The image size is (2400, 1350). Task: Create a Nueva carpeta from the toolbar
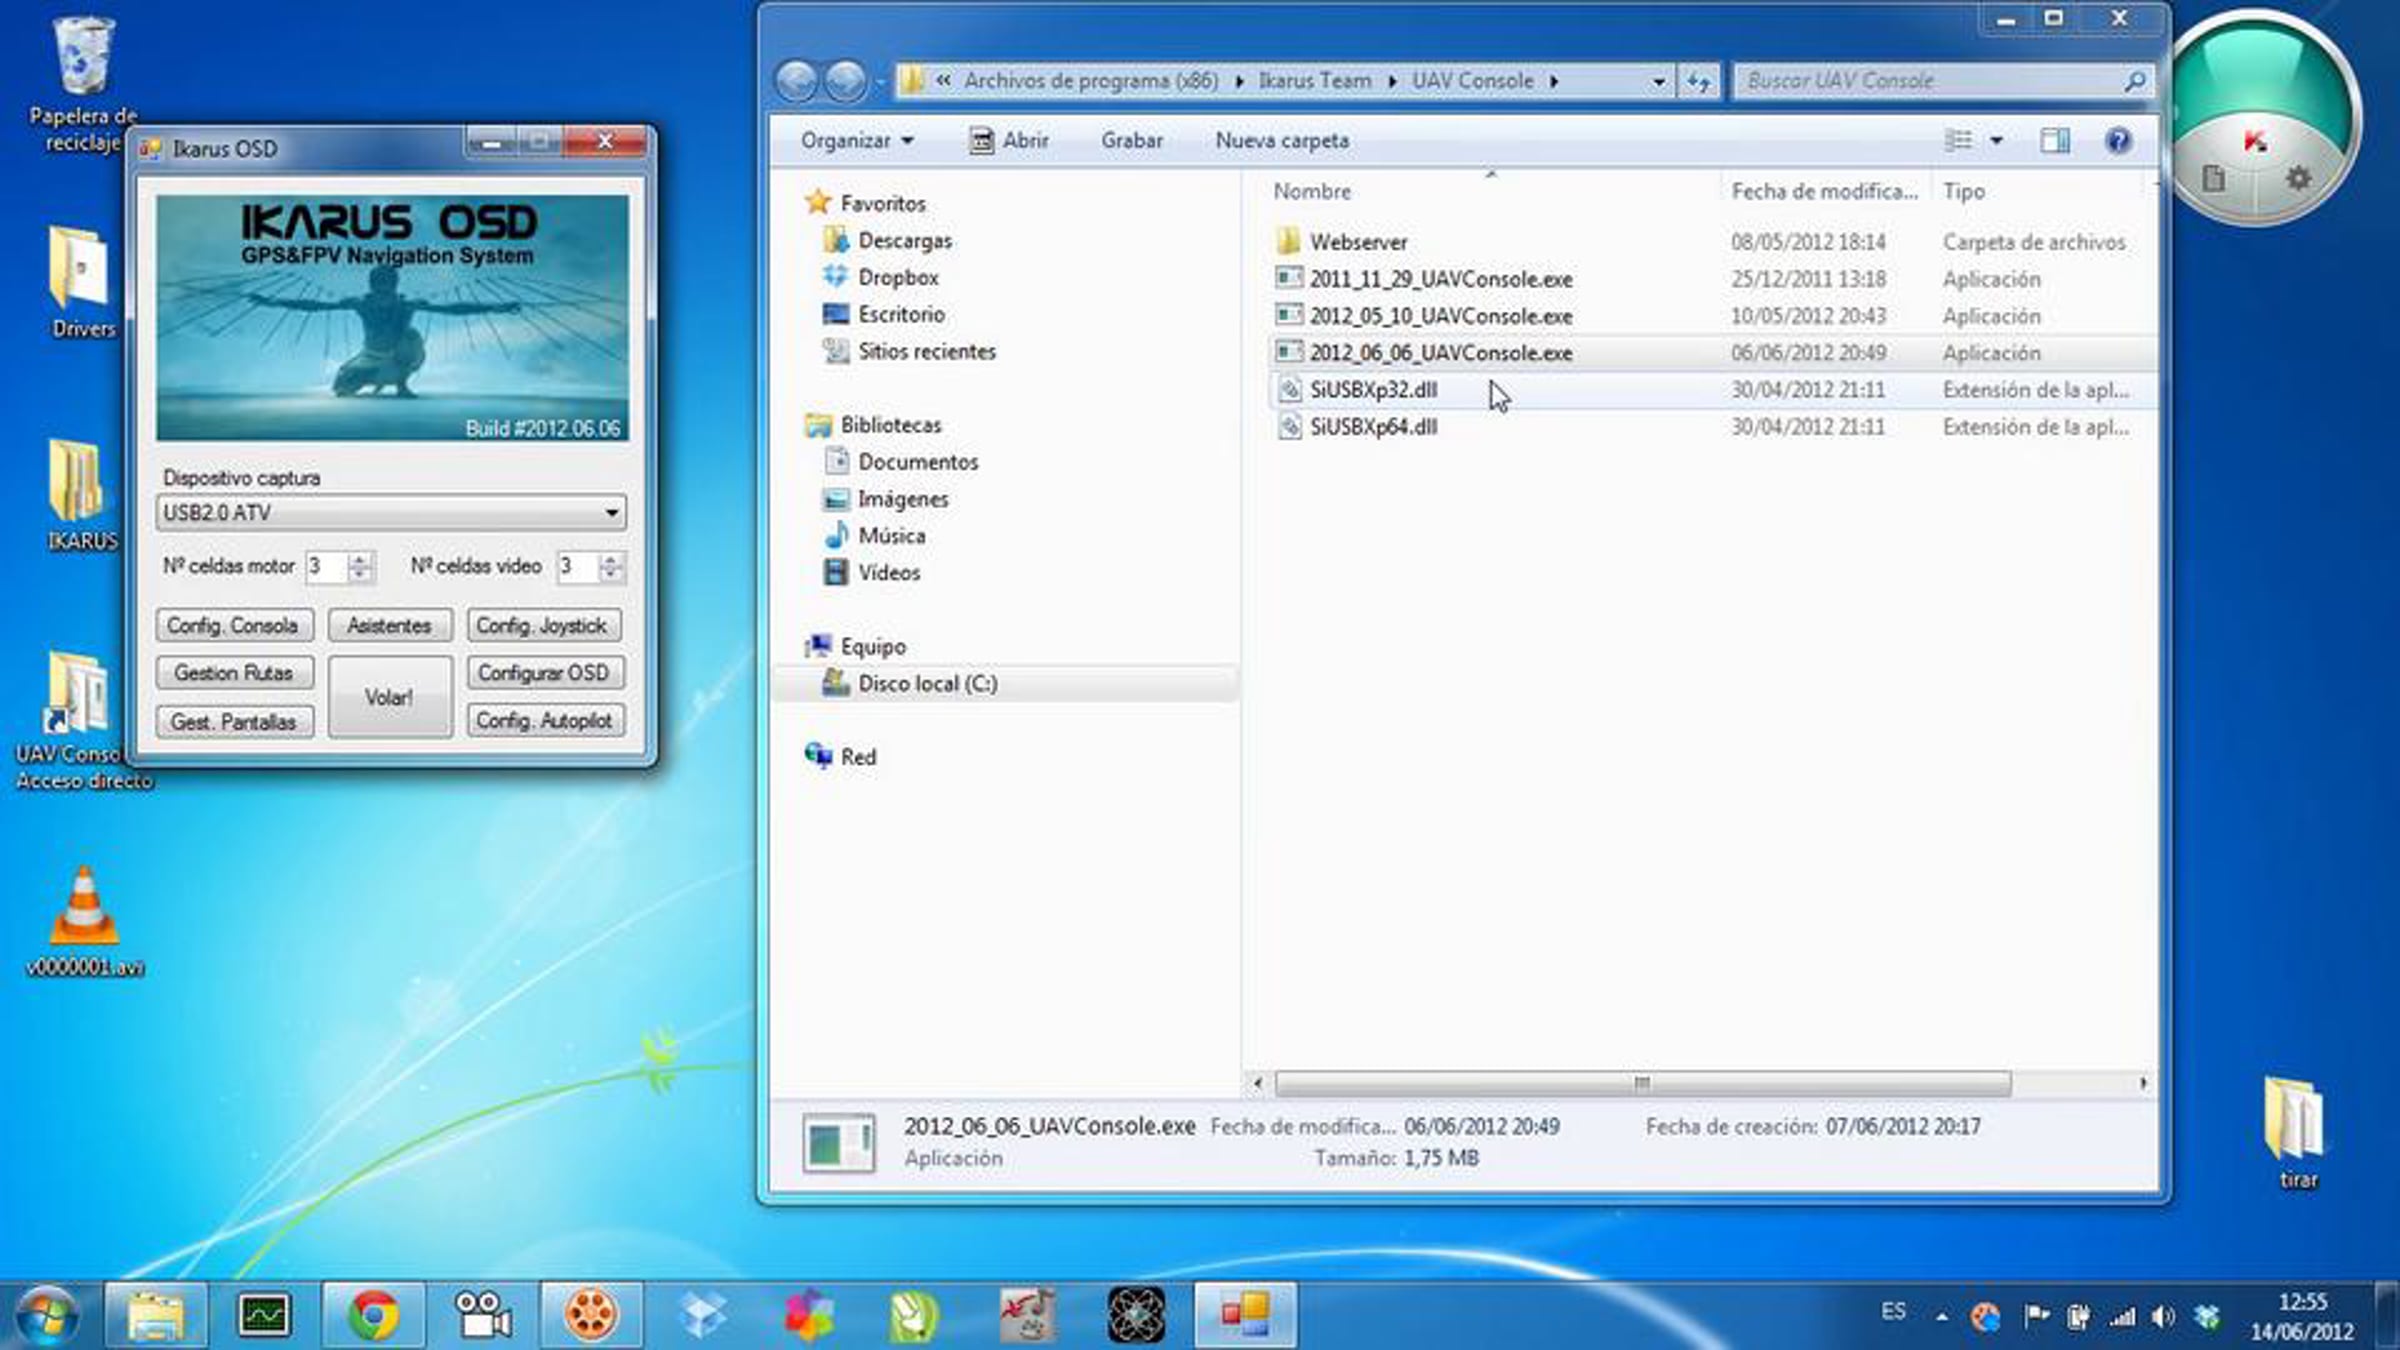click(1282, 141)
